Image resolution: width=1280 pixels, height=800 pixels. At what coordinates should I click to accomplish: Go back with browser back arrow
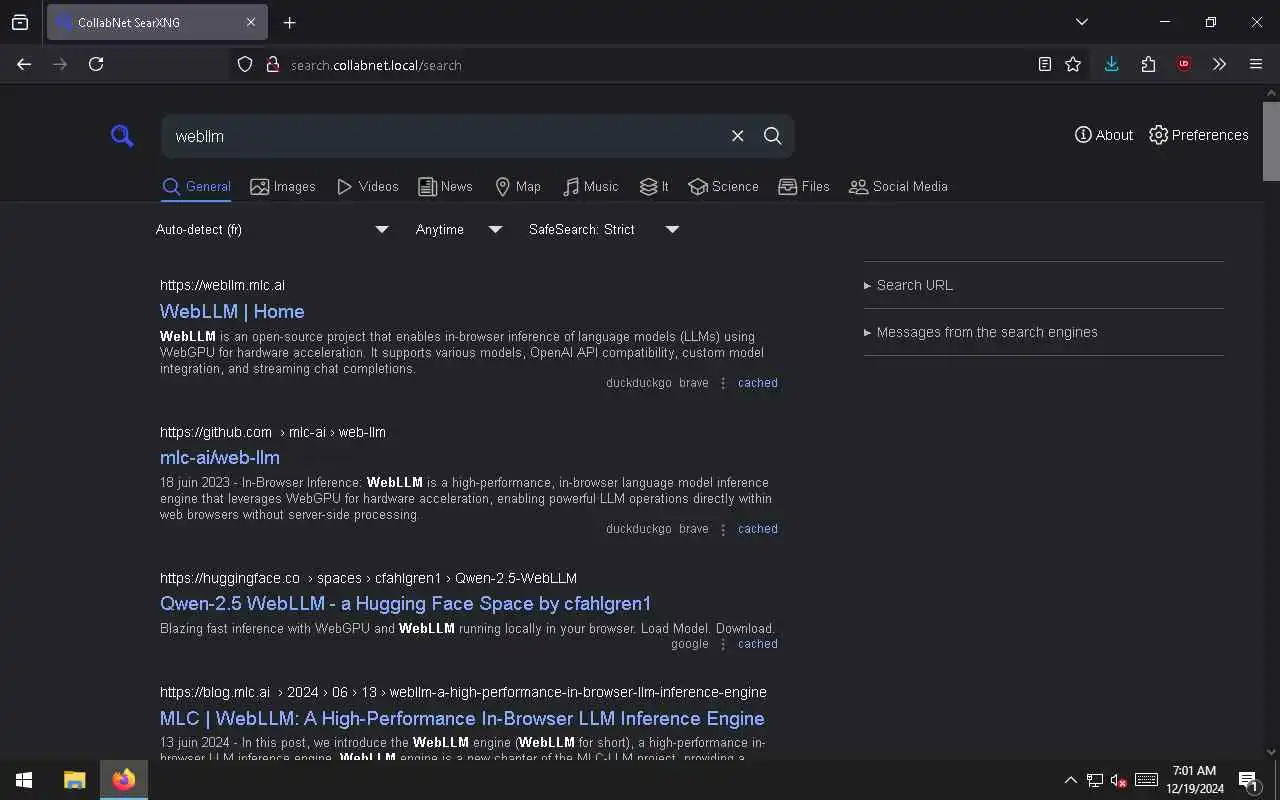pyautogui.click(x=24, y=64)
